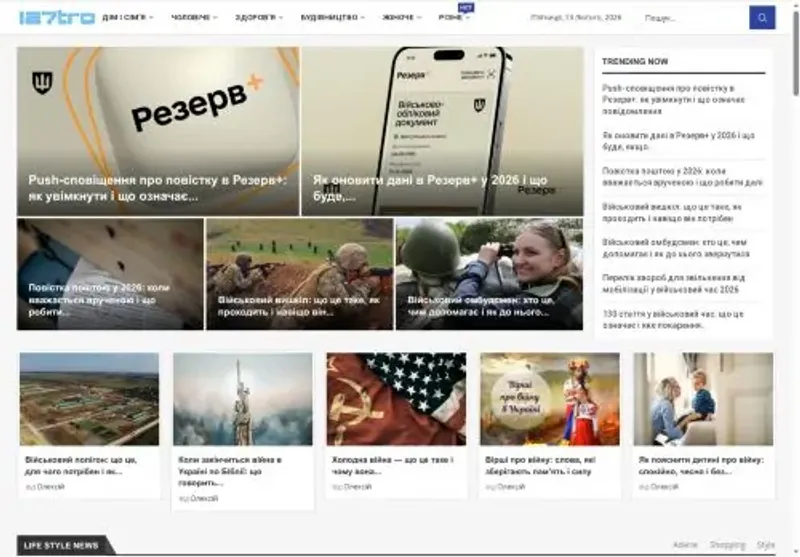The image size is (800, 557).
Task: Expand the Жіноче navigation menu
Action: click(x=402, y=18)
